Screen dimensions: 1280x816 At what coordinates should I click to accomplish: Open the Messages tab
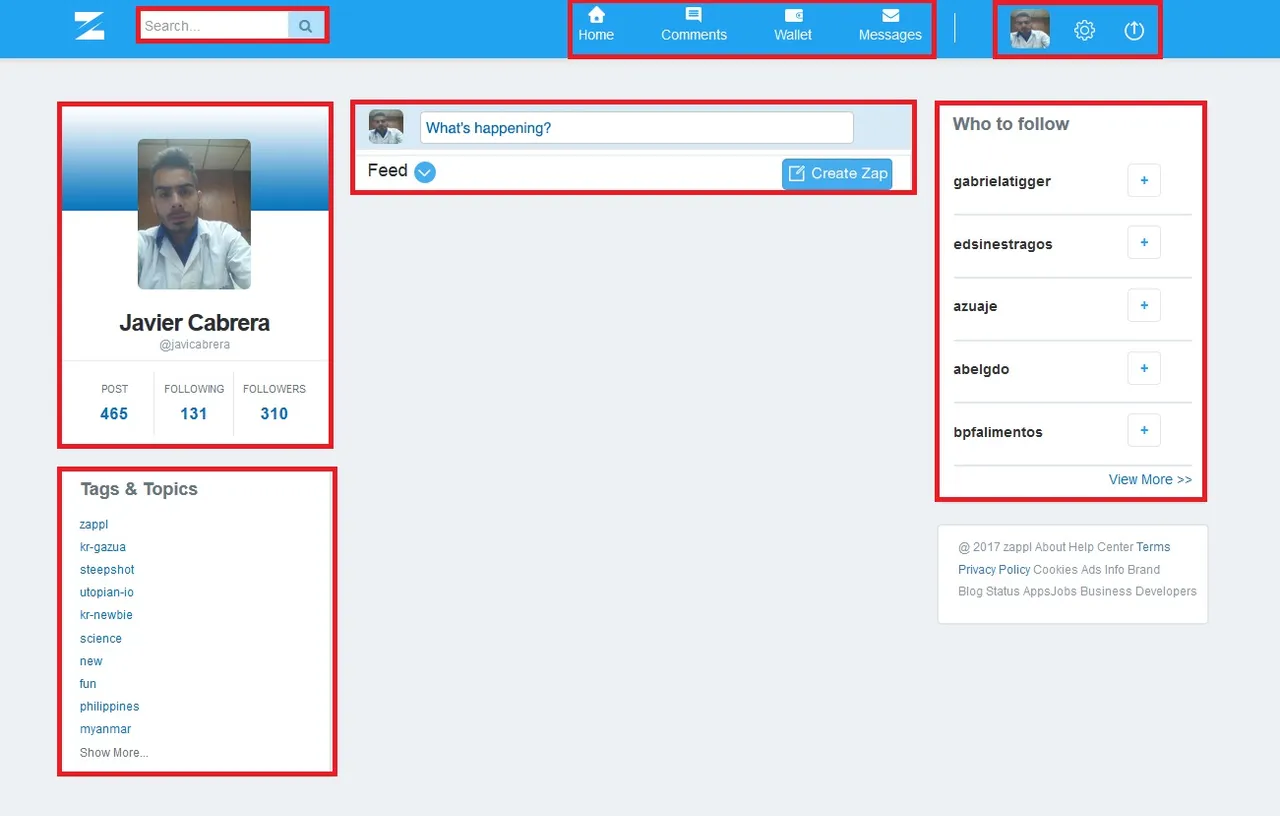[890, 25]
